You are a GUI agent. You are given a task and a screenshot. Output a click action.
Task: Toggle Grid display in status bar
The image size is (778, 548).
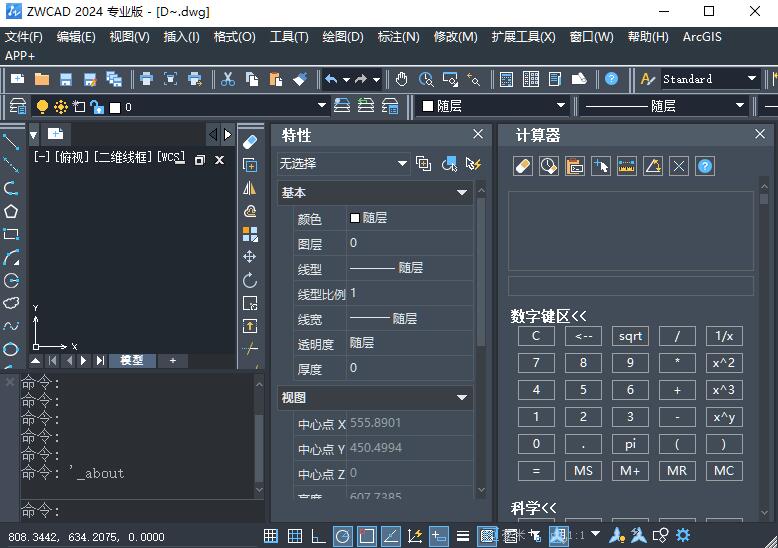coord(295,536)
